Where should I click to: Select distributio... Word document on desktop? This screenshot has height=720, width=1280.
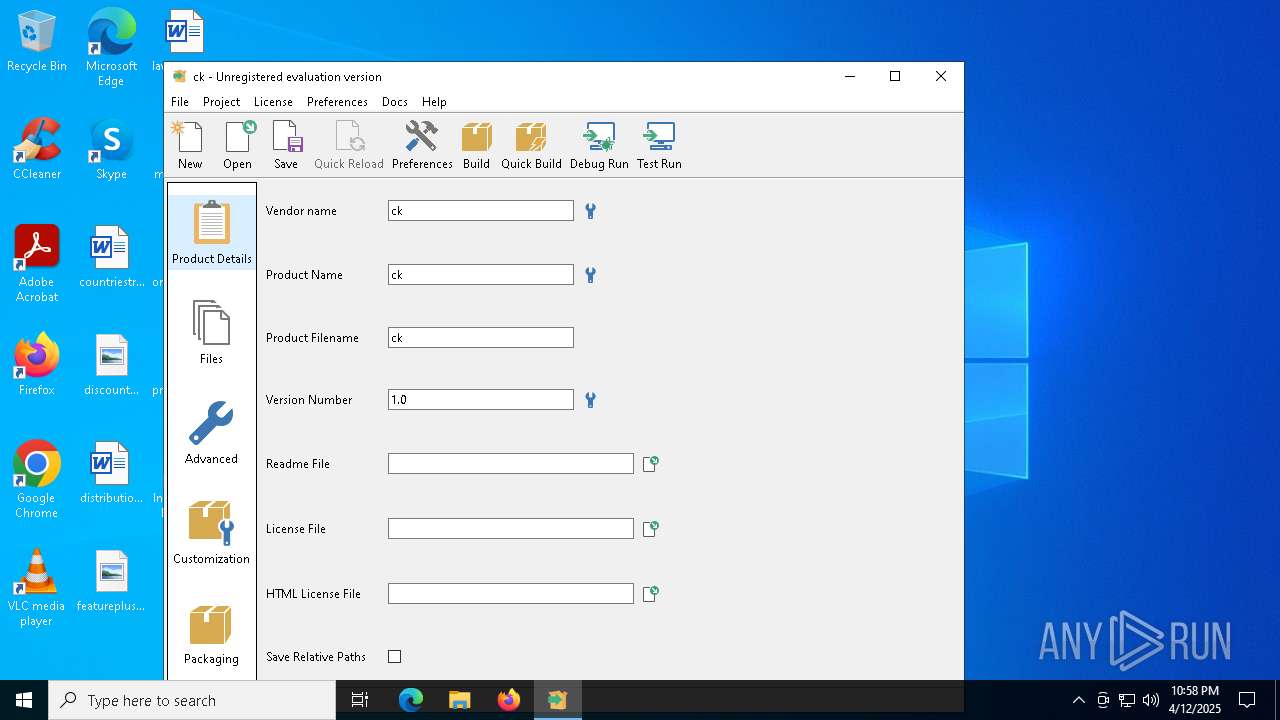pos(111,473)
